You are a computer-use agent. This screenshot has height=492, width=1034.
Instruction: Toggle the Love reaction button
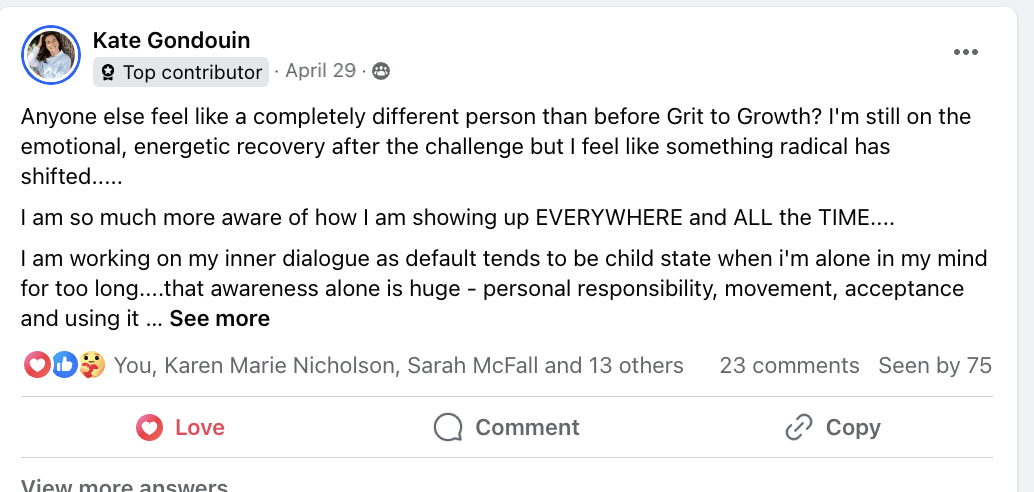181,428
